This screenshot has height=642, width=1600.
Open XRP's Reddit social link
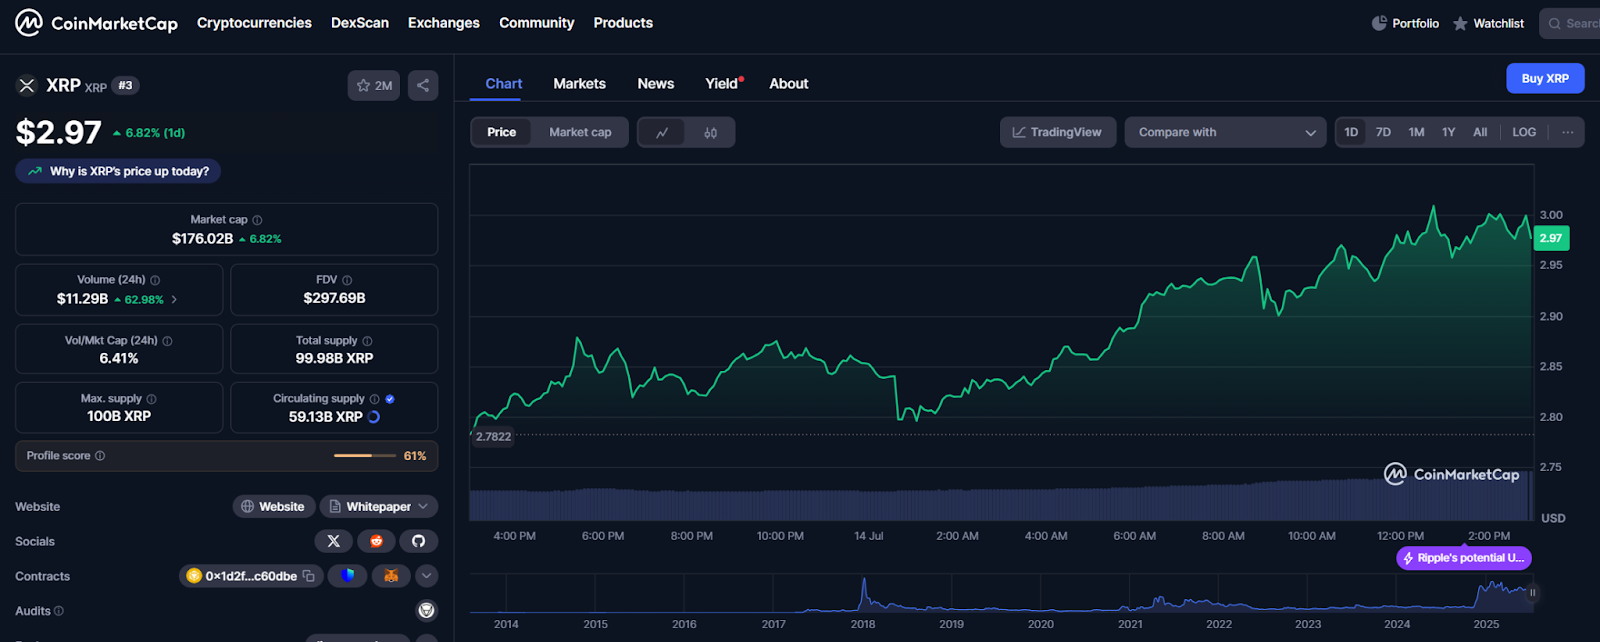click(376, 541)
